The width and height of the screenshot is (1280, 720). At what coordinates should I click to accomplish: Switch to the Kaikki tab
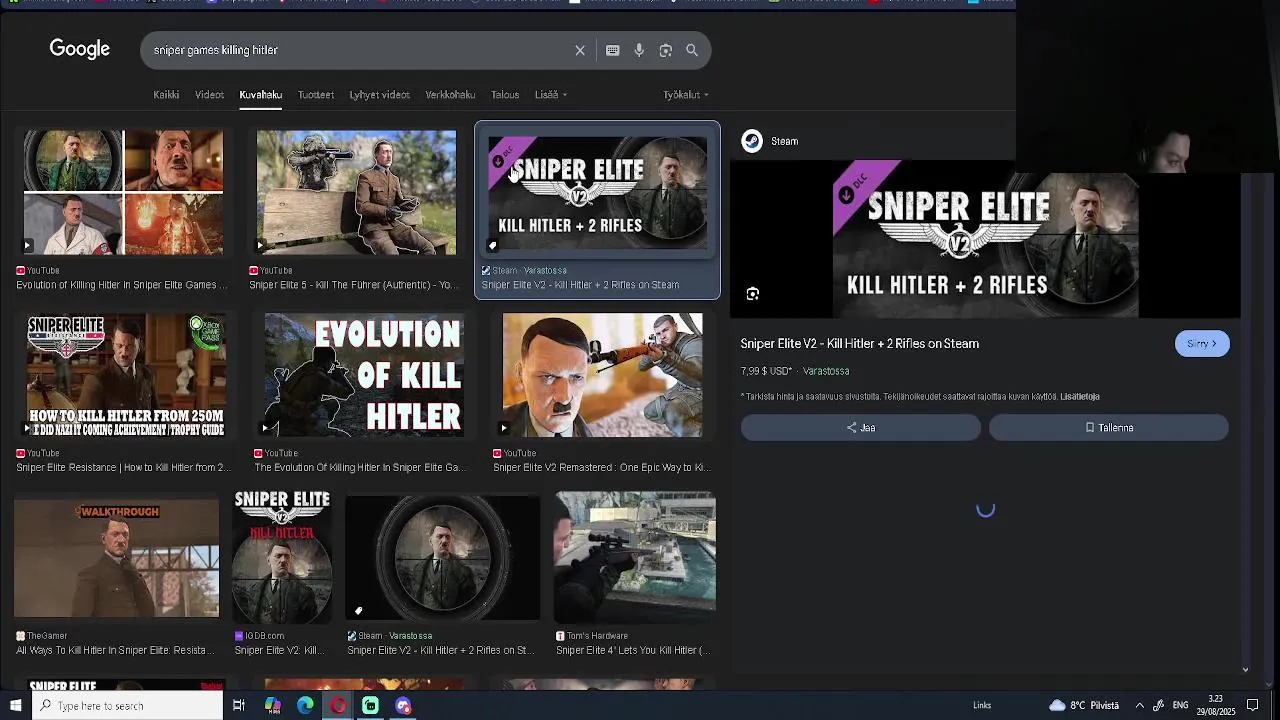(166, 95)
